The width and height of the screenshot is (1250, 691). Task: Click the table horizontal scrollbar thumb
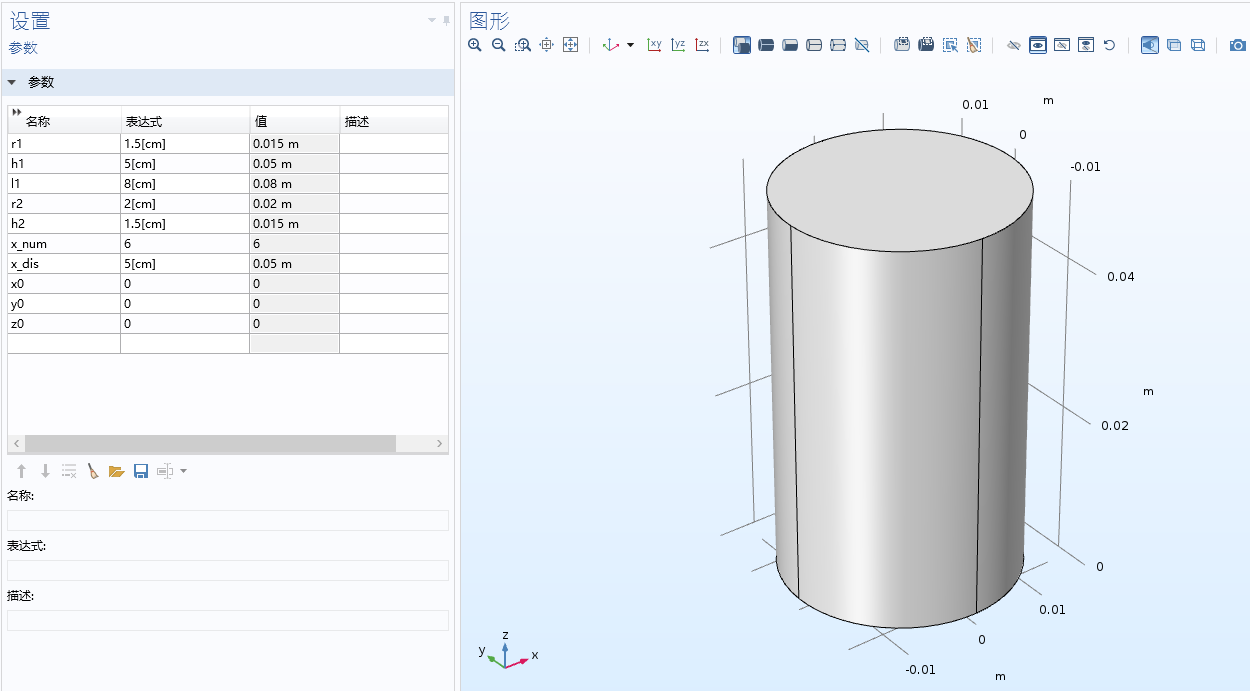point(210,443)
